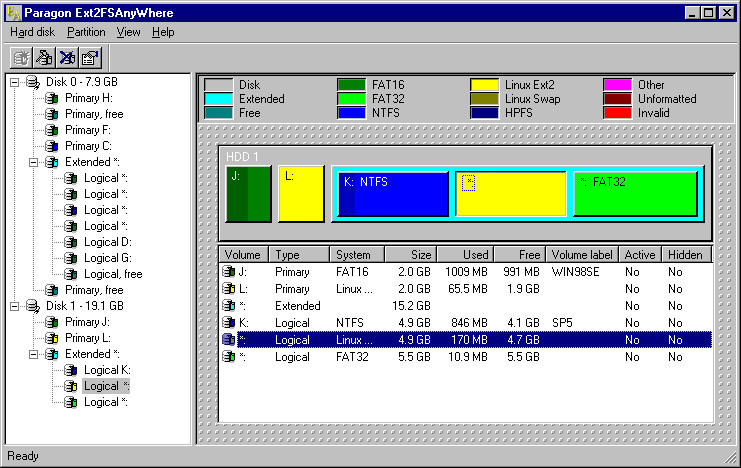Image resolution: width=741 pixels, height=468 pixels.
Task: Collapse the Disk 1 - 19.1 GB node
Action: pyautogui.click(x=15, y=306)
